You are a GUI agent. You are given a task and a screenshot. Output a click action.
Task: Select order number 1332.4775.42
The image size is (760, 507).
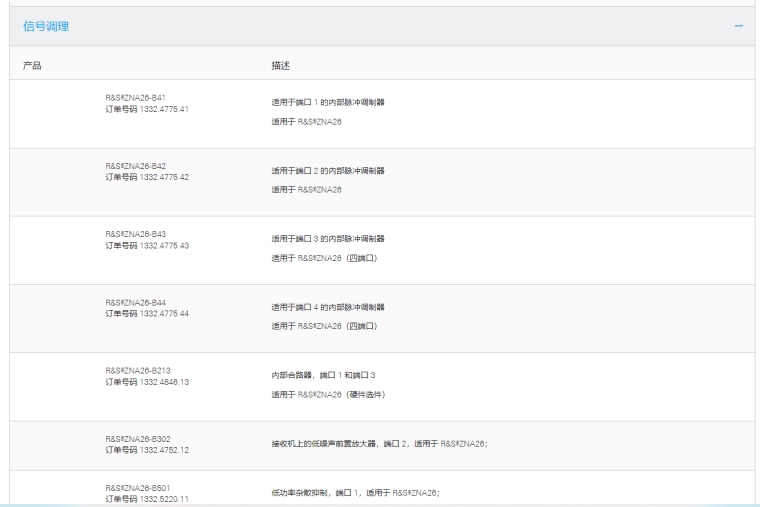147,176
